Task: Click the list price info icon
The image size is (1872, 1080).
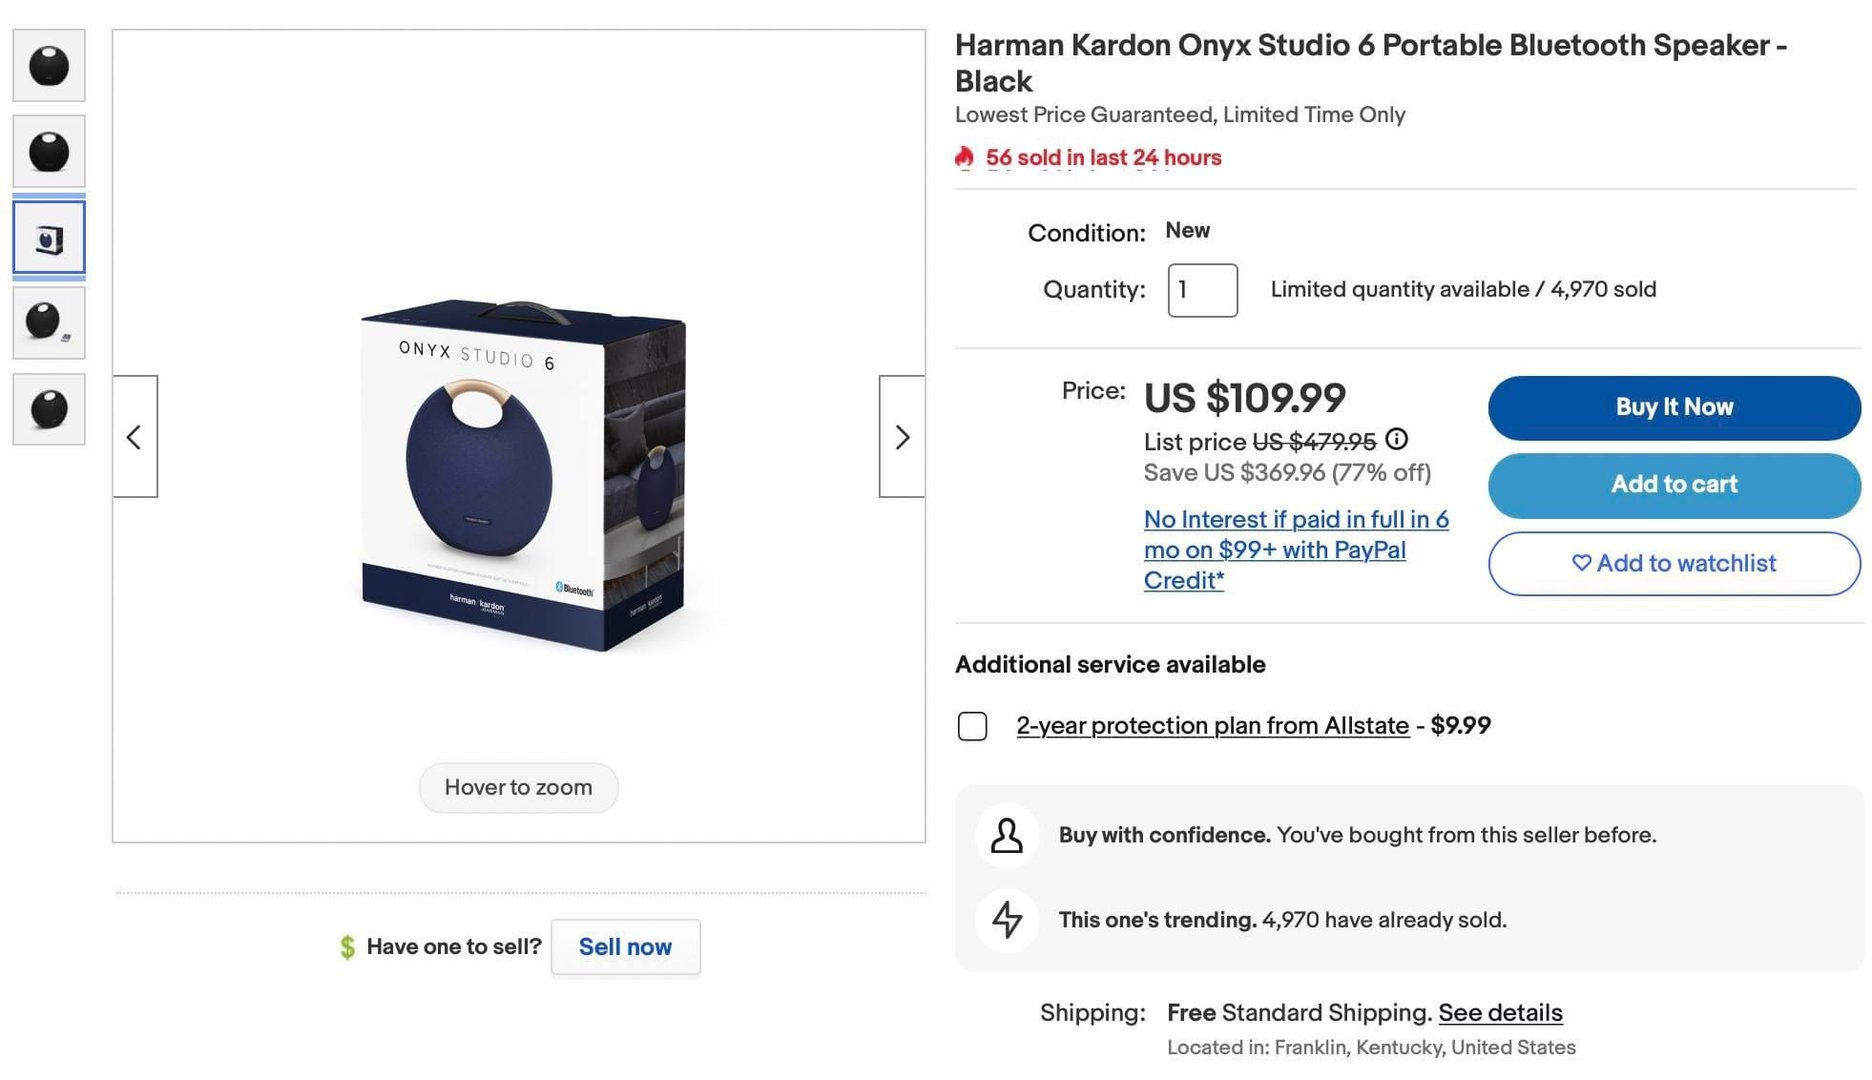Action: (x=1397, y=439)
